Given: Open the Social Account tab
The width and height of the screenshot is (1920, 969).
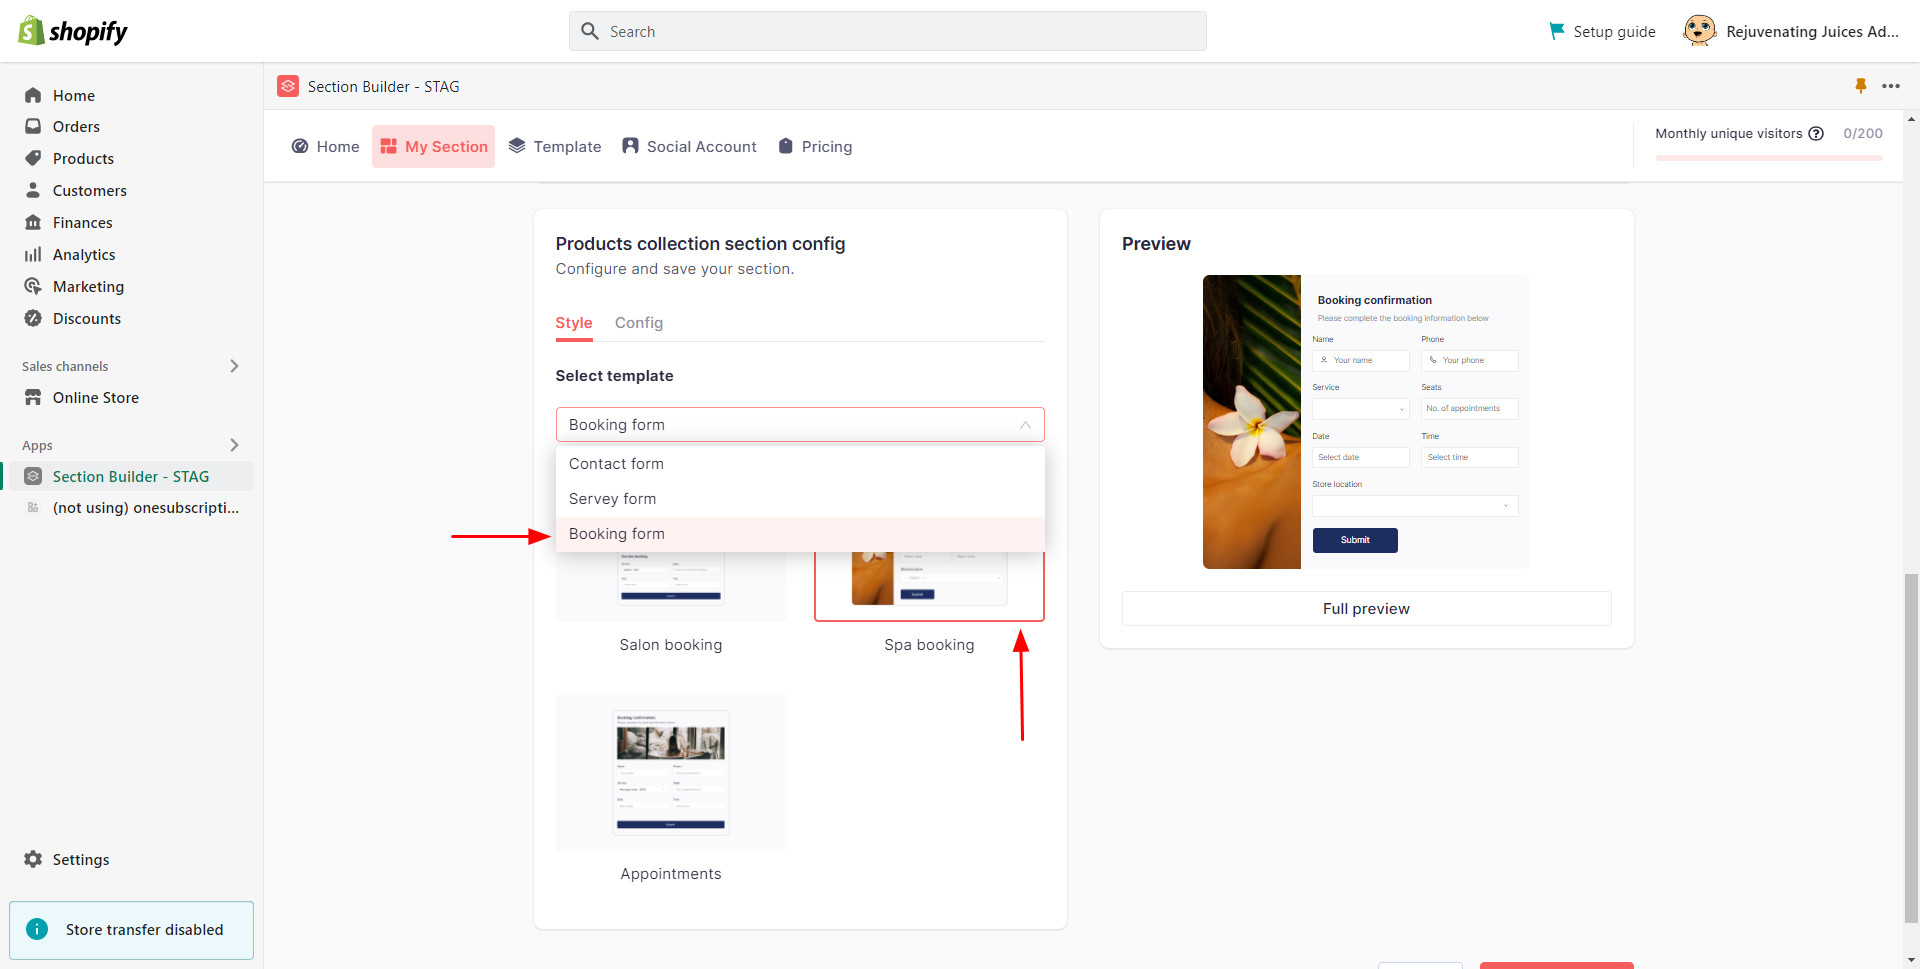Looking at the screenshot, I should point(689,147).
